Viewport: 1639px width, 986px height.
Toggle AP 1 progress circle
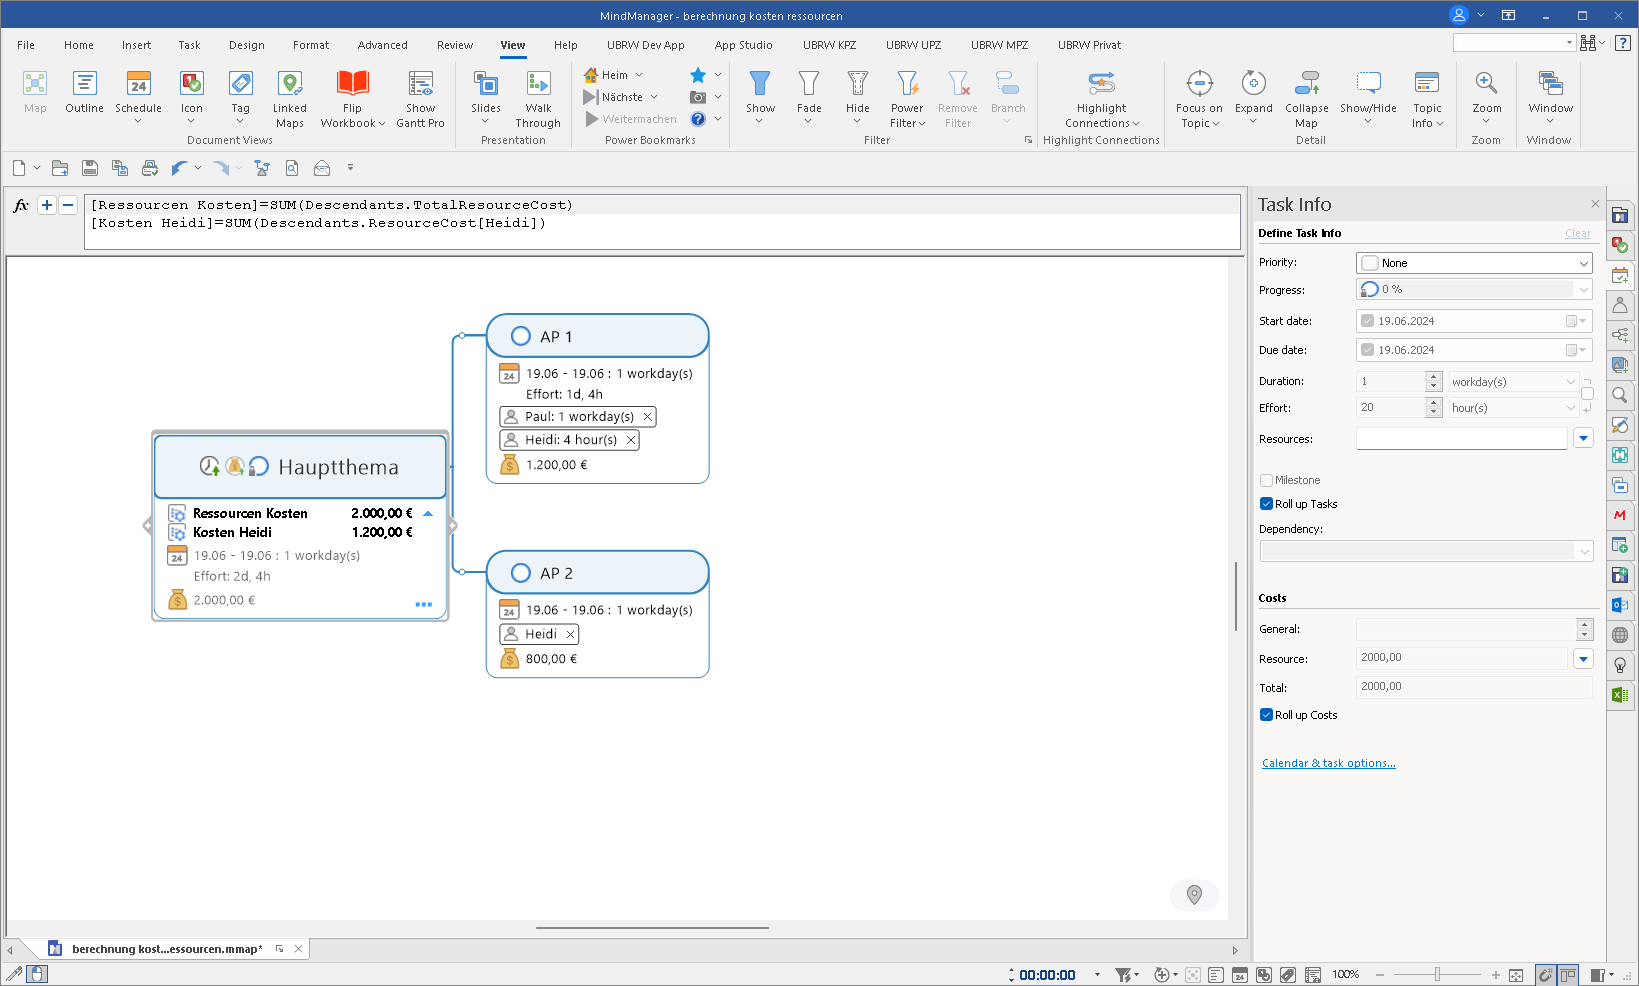[520, 336]
